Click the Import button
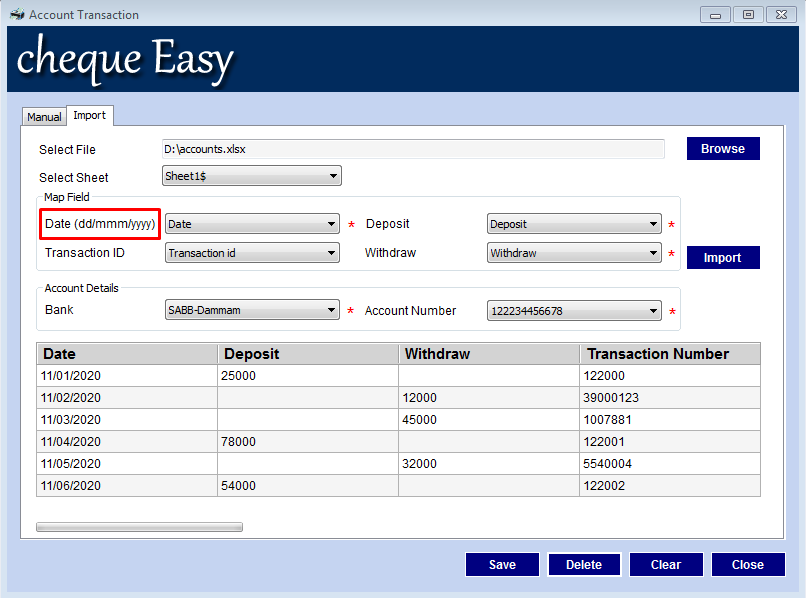This screenshot has height=598, width=806. point(722,257)
